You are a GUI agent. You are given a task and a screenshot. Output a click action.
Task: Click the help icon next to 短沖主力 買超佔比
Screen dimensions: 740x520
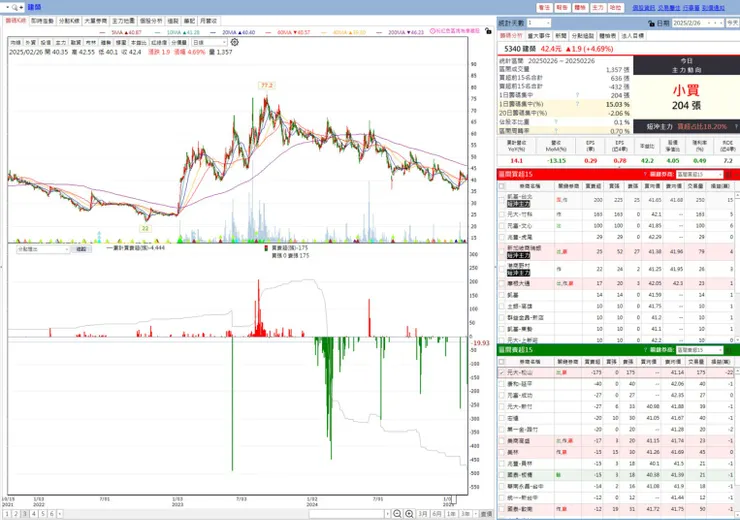click(x=735, y=126)
